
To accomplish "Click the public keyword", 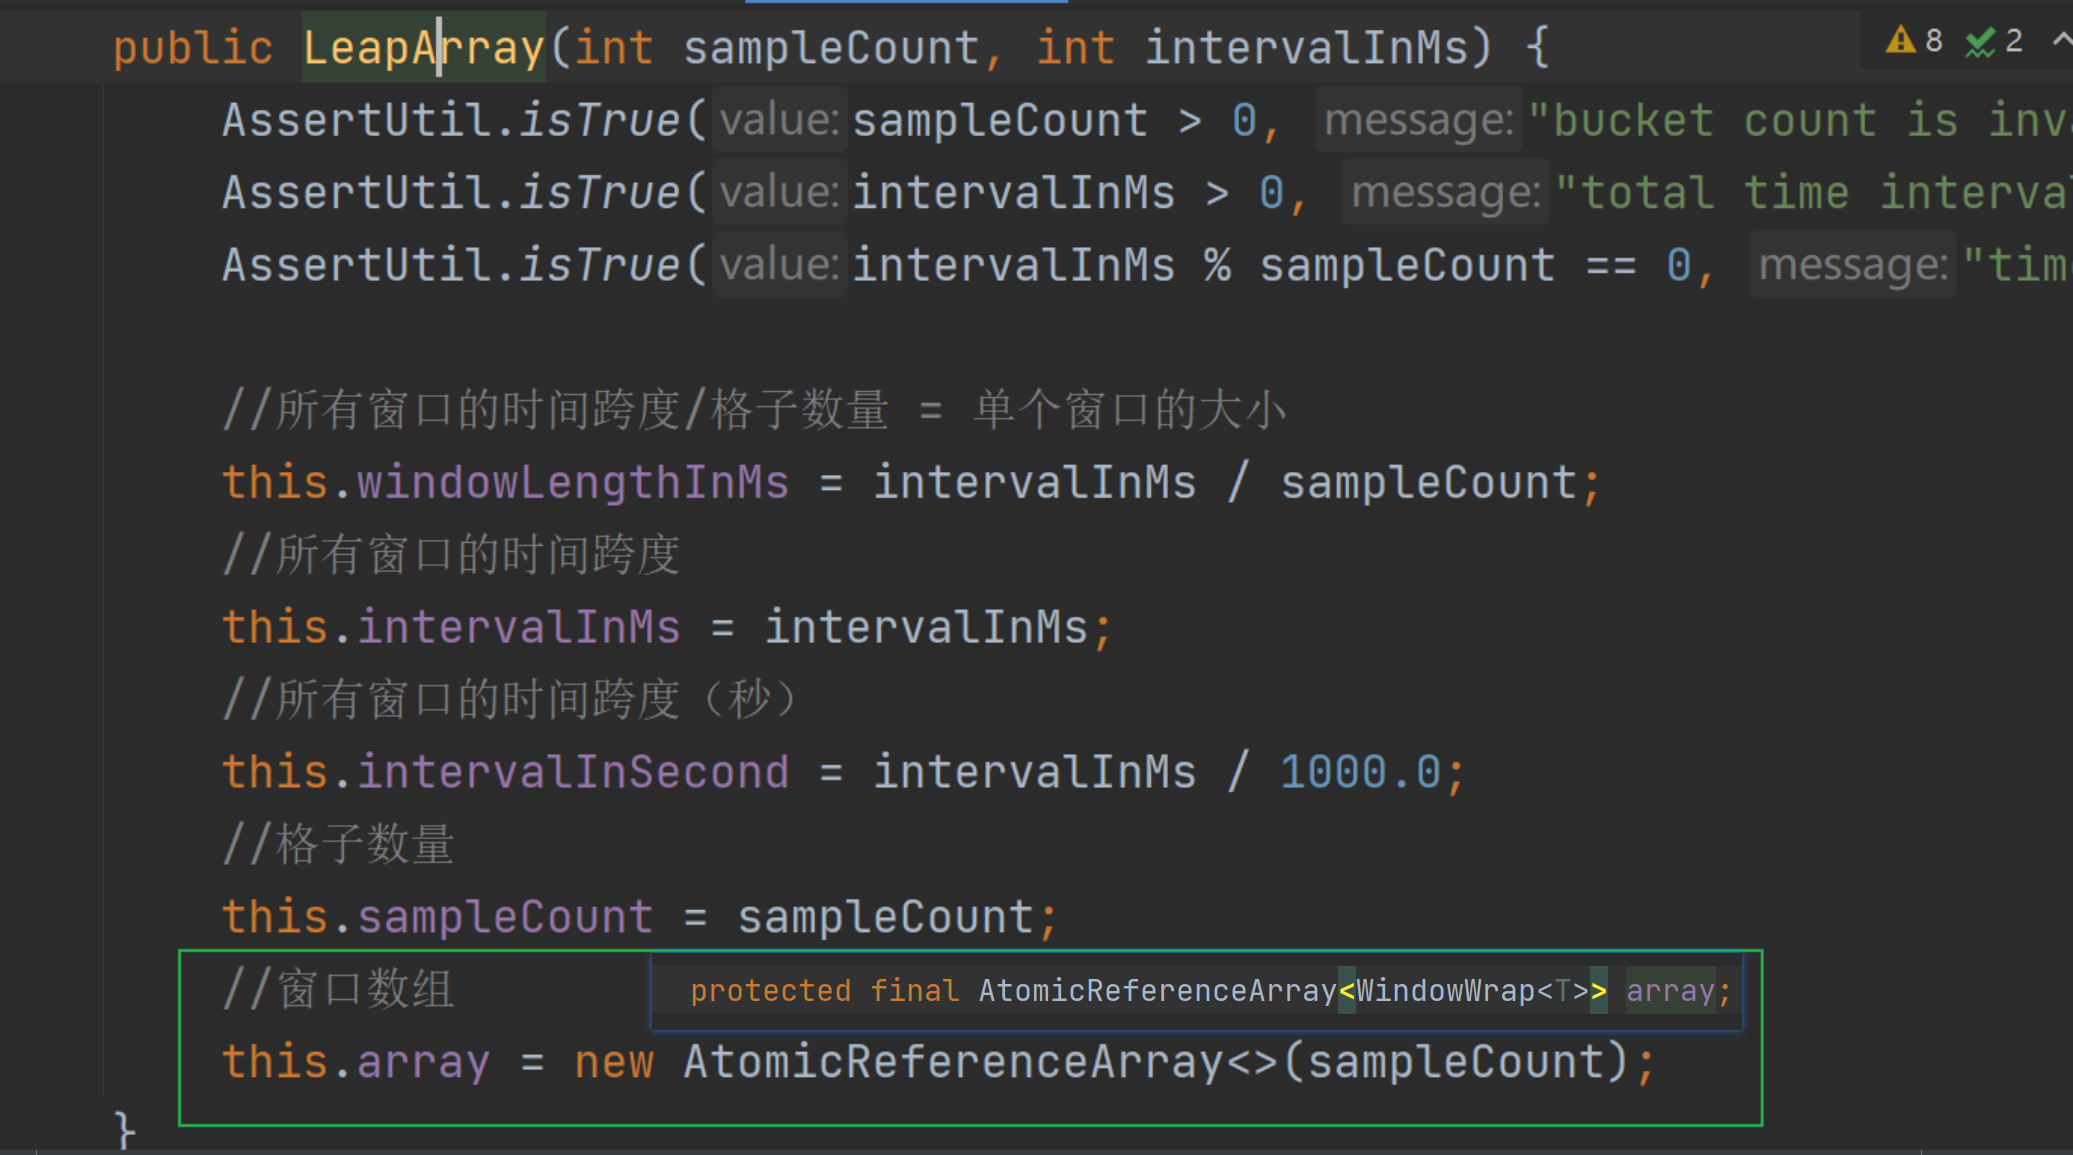I will (193, 47).
